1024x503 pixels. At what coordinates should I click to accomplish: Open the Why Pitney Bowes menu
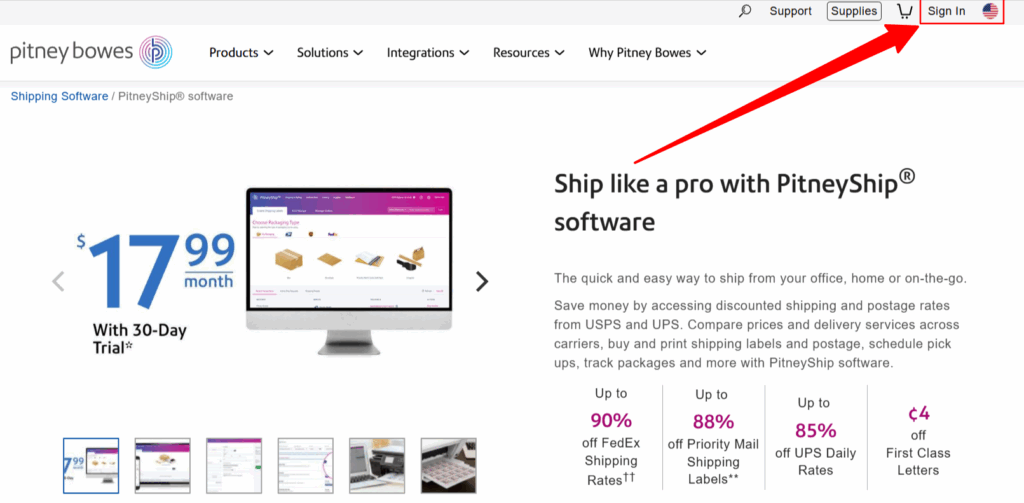tap(647, 53)
